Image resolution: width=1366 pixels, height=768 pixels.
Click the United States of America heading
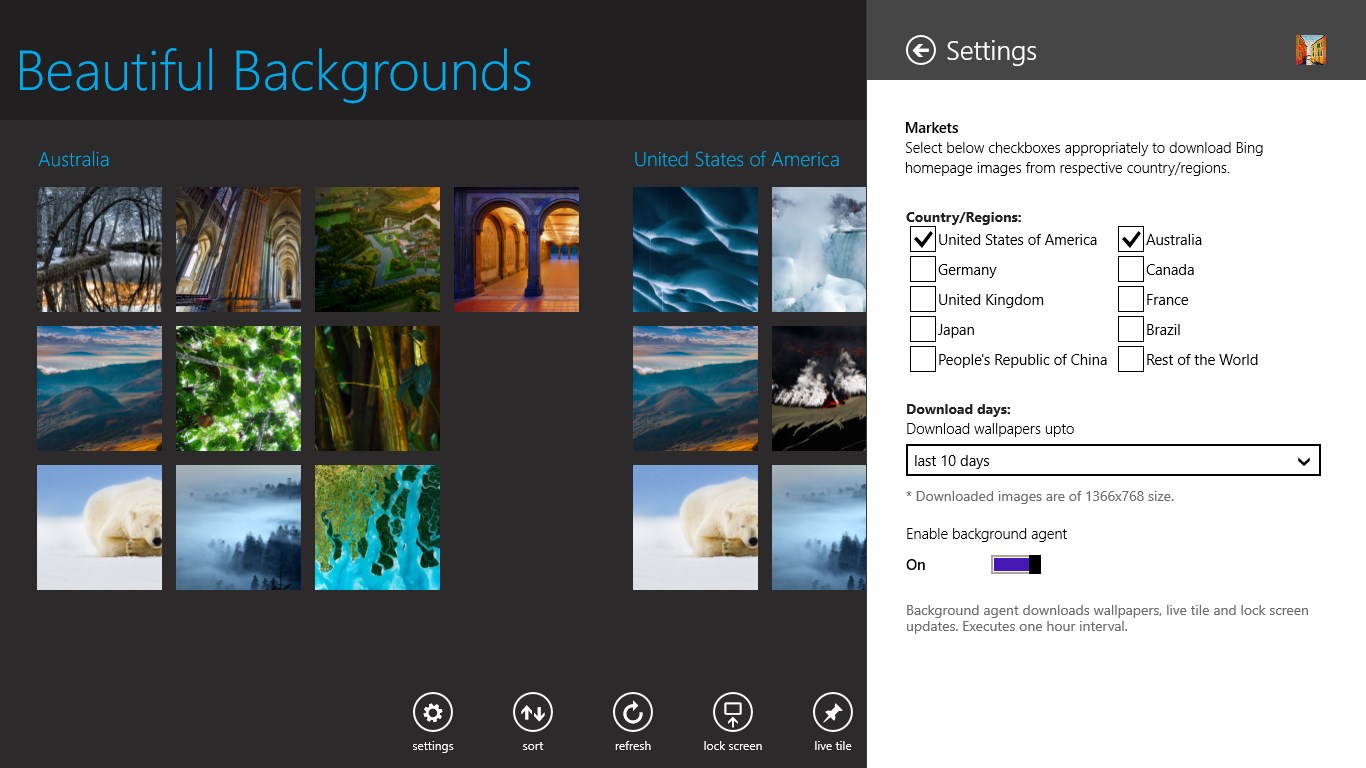pos(736,160)
